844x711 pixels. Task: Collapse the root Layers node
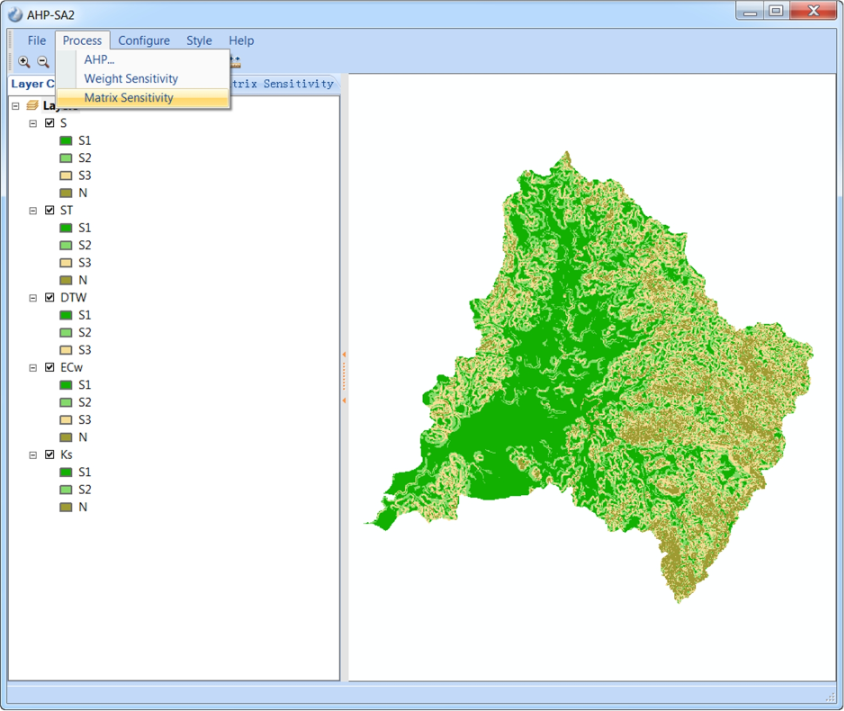coord(15,106)
